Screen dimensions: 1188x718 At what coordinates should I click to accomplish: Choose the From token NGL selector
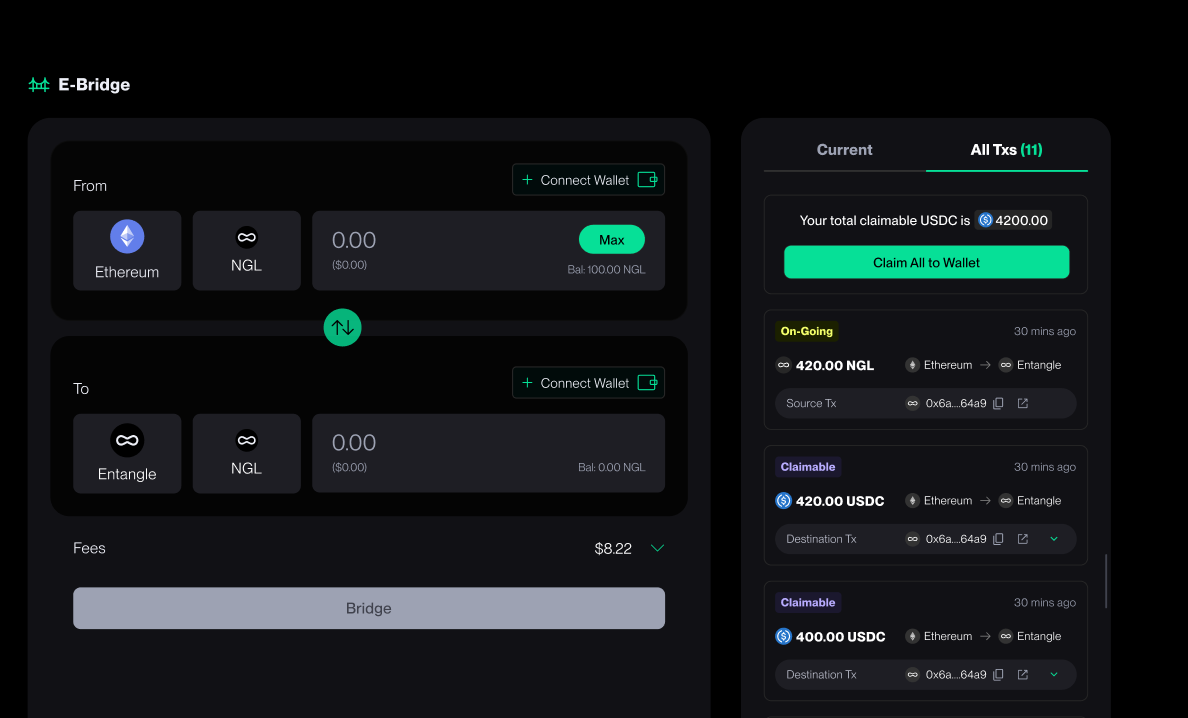(x=246, y=250)
